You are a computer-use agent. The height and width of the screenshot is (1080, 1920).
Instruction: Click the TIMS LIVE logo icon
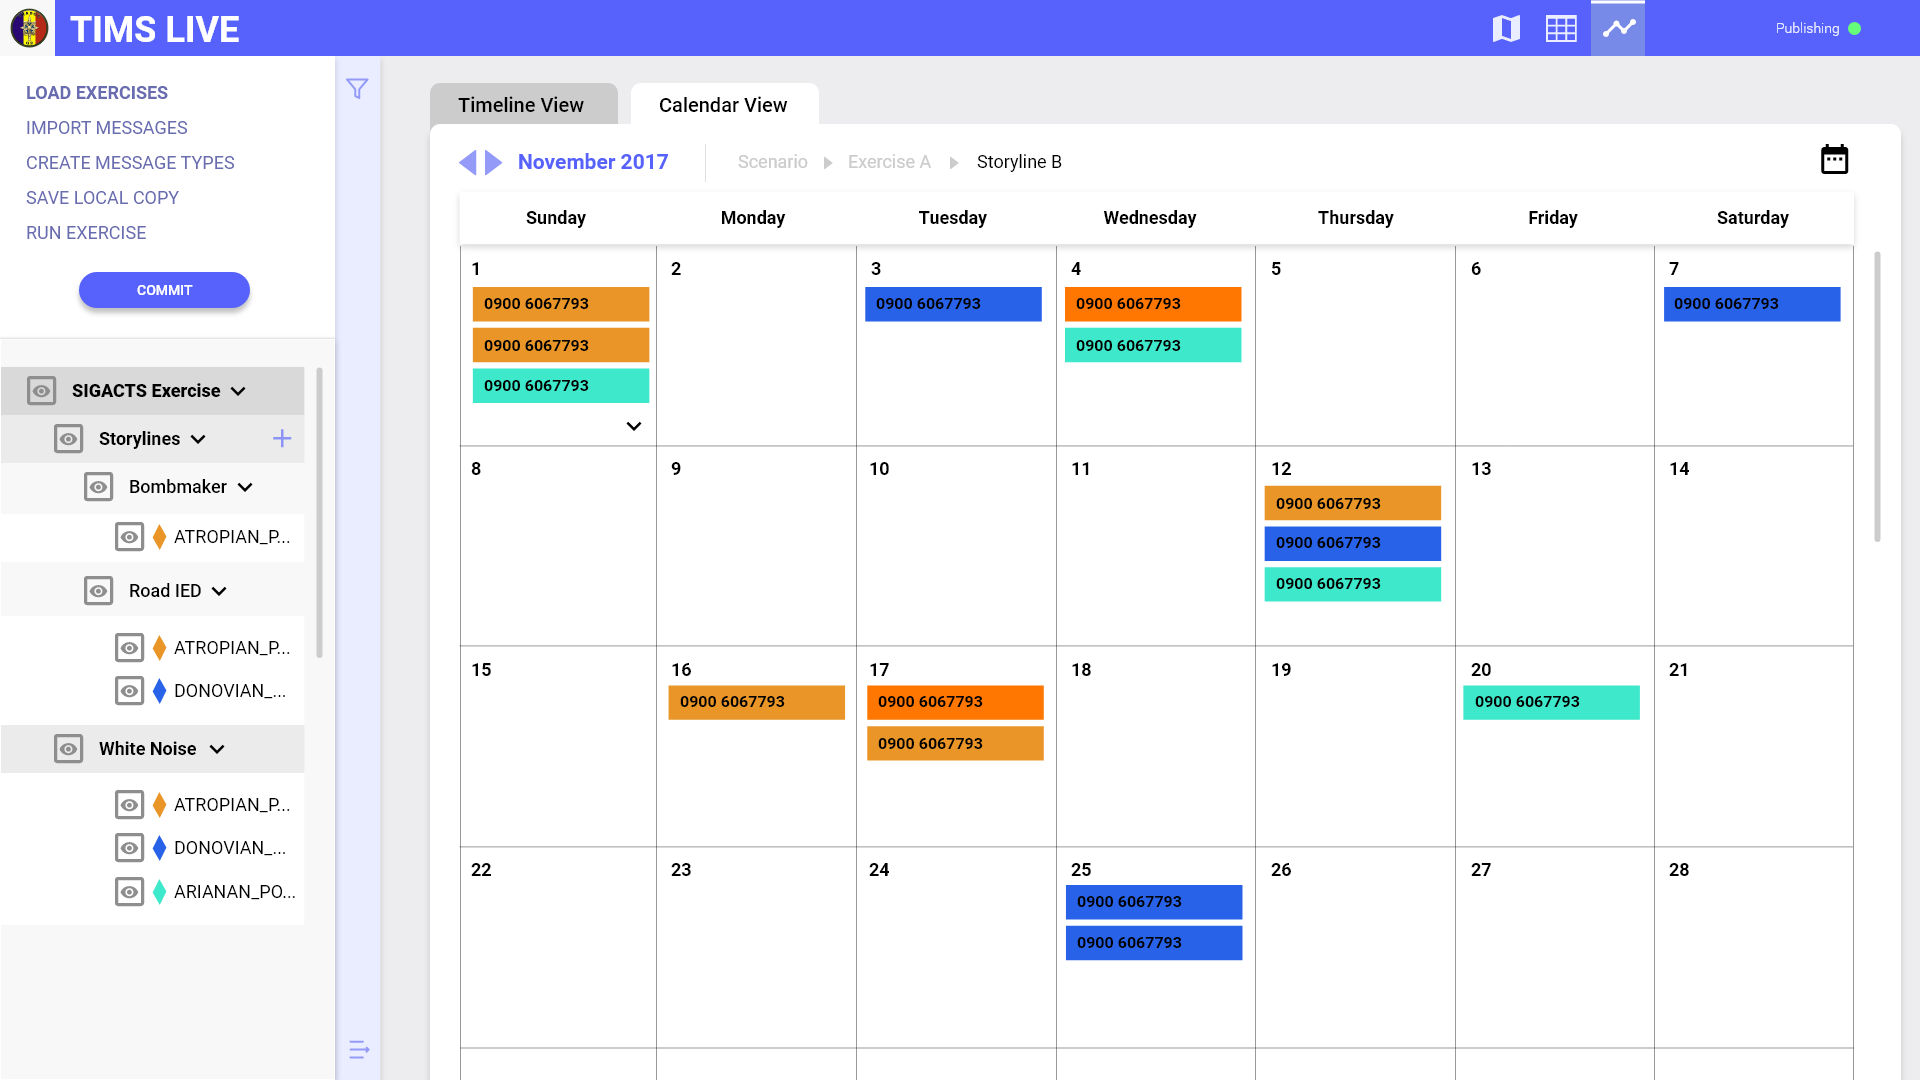pyautogui.click(x=28, y=28)
